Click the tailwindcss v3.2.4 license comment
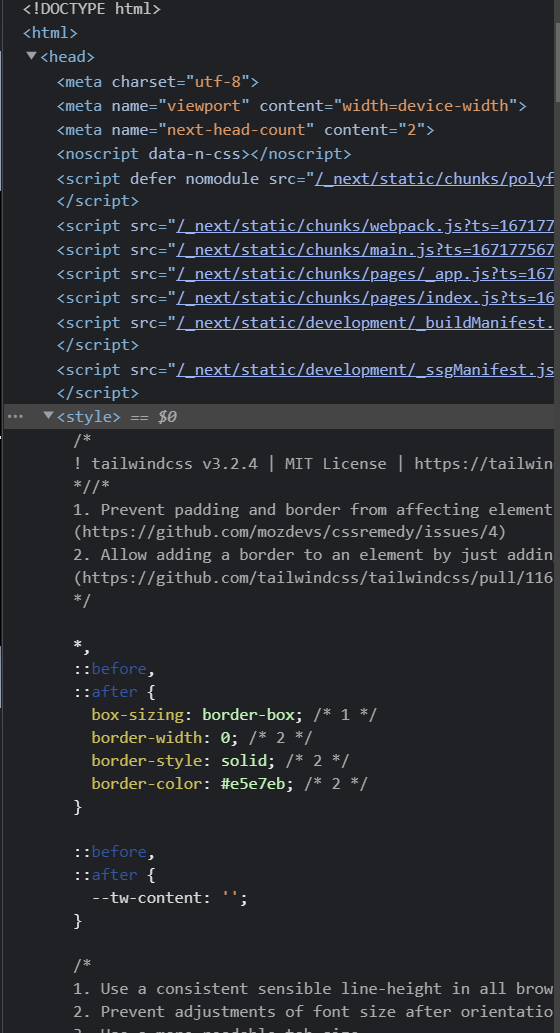The width and height of the screenshot is (560, 1033). point(313,463)
